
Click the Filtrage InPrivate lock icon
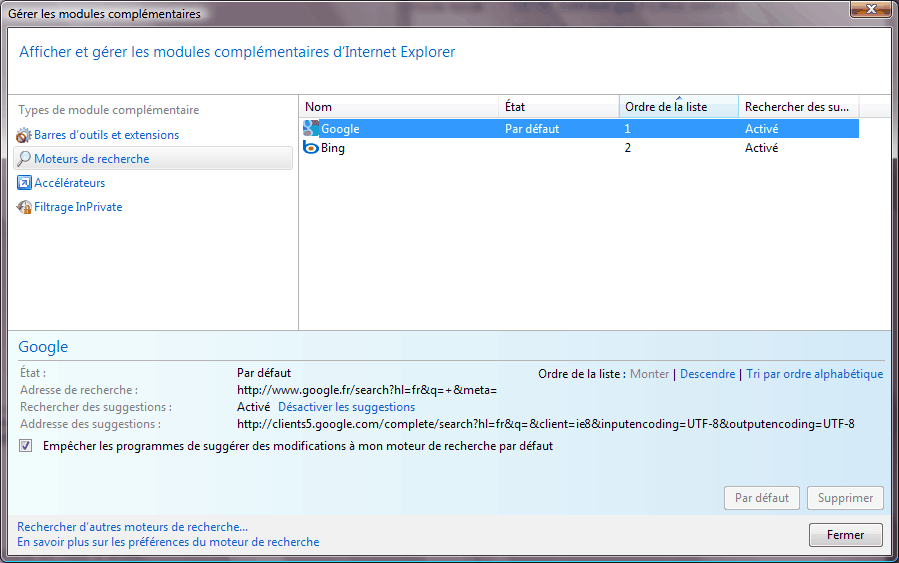coord(24,207)
